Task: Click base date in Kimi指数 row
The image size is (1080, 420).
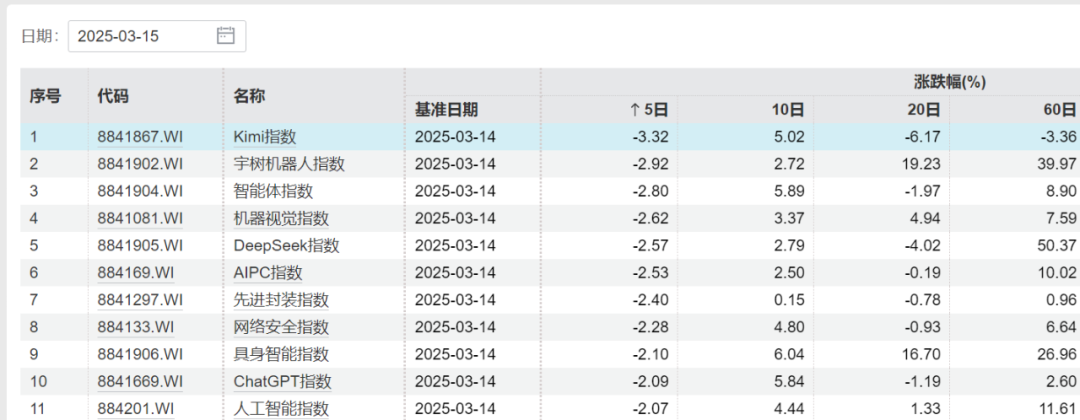Action: pos(455,137)
